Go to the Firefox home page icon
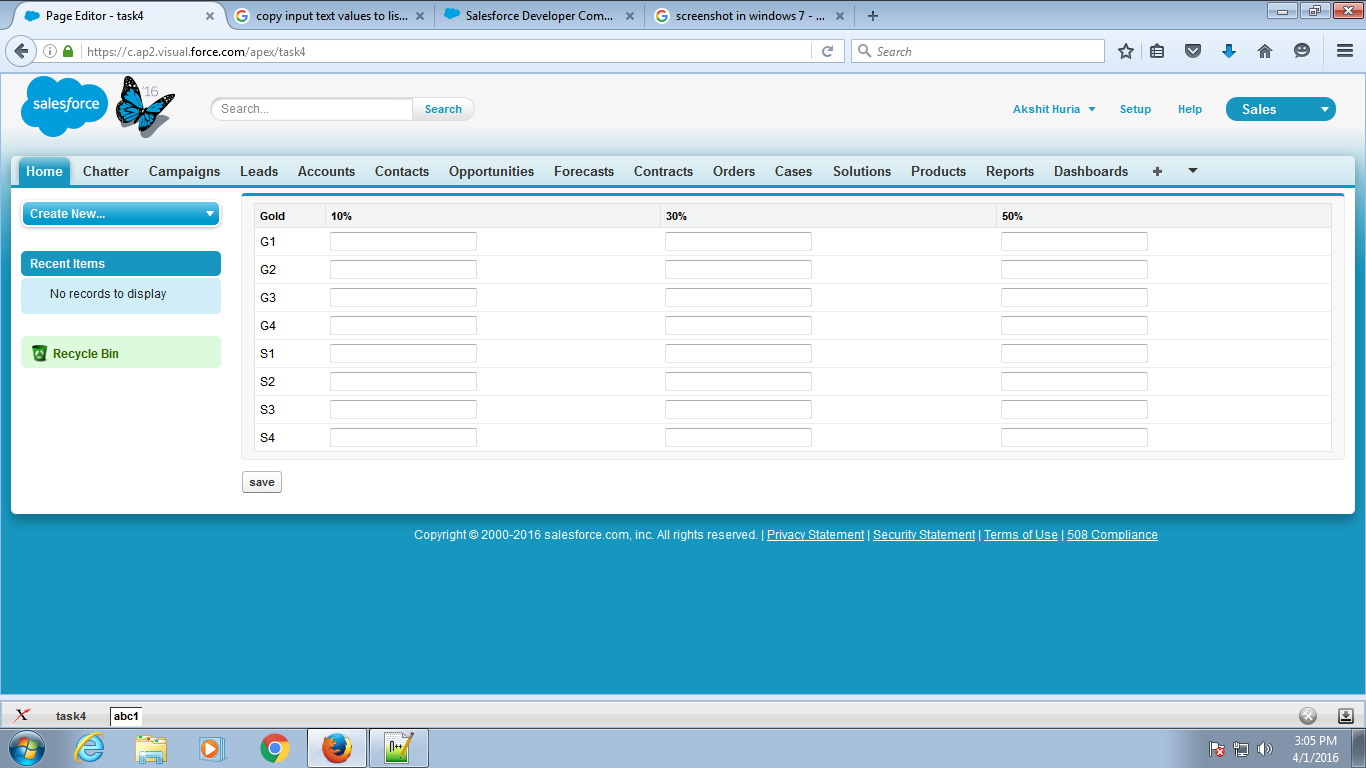Image resolution: width=1366 pixels, height=768 pixels. (x=1265, y=51)
